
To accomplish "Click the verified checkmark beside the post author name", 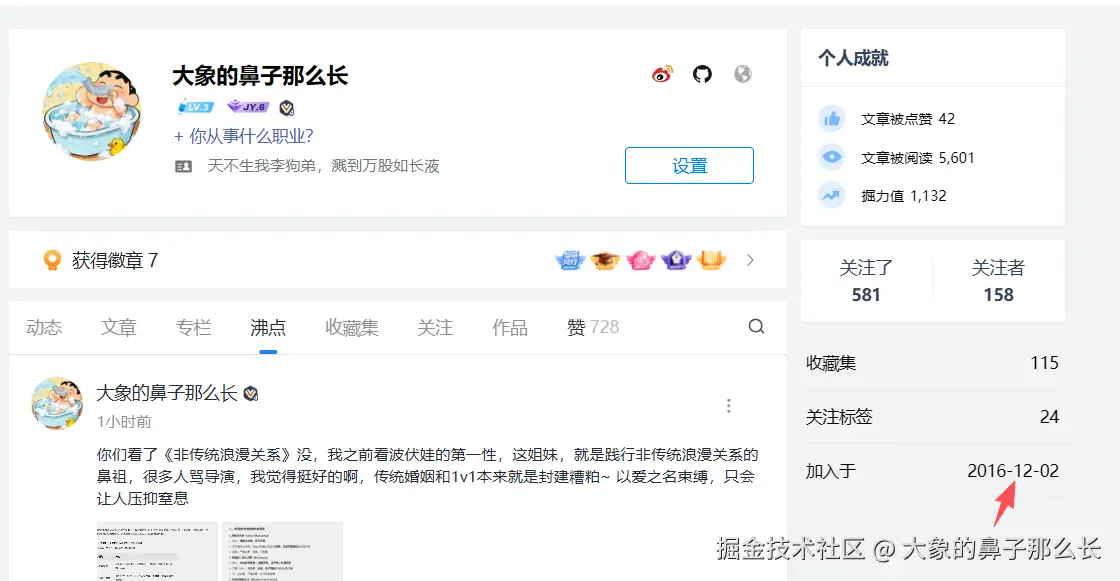I will click(250, 393).
